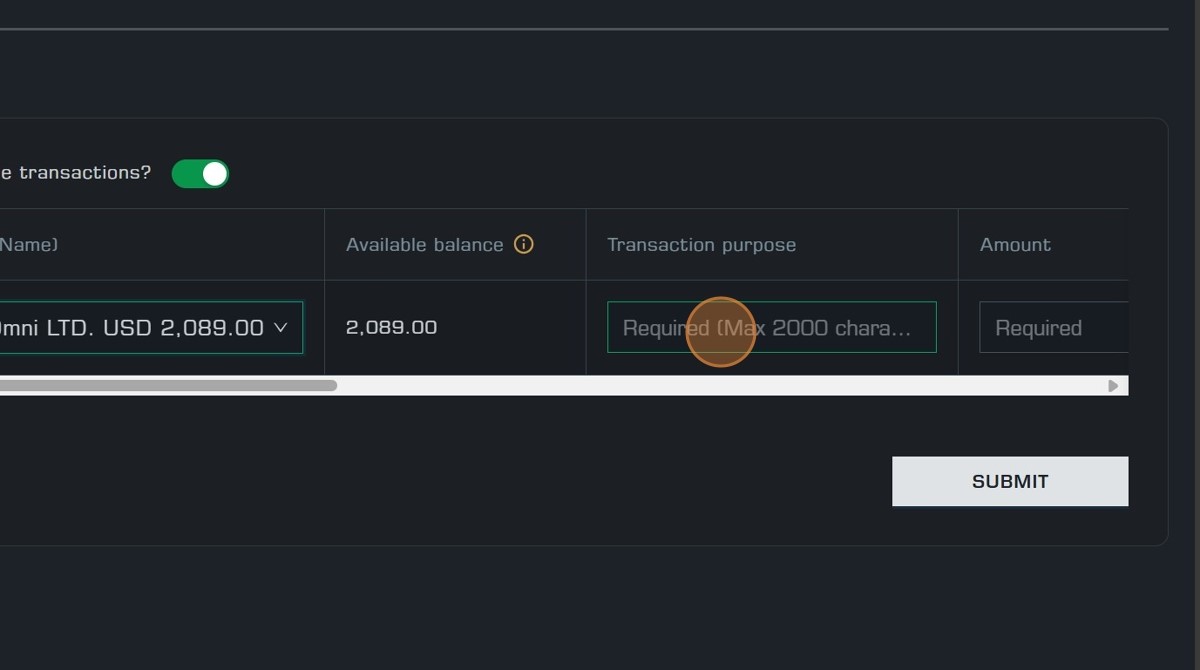Image resolution: width=1200 pixels, height=670 pixels.
Task: Expand the account selector chevron arrow
Action: (x=281, y=328)
